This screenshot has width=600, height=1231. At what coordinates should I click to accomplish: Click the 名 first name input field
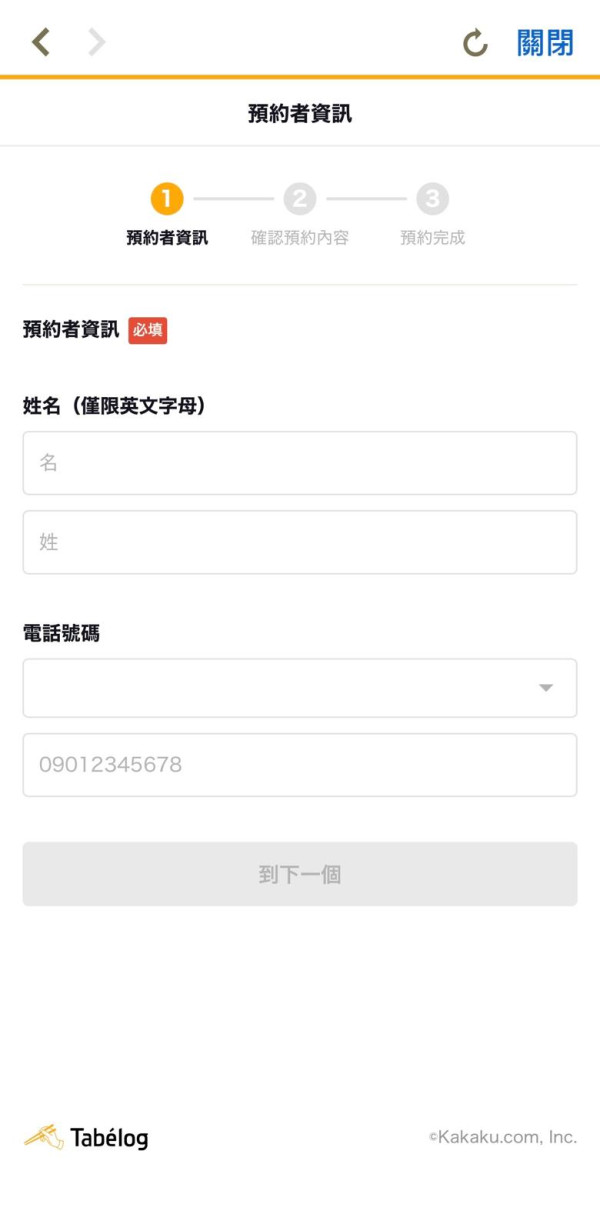click(x=300, y=462)
